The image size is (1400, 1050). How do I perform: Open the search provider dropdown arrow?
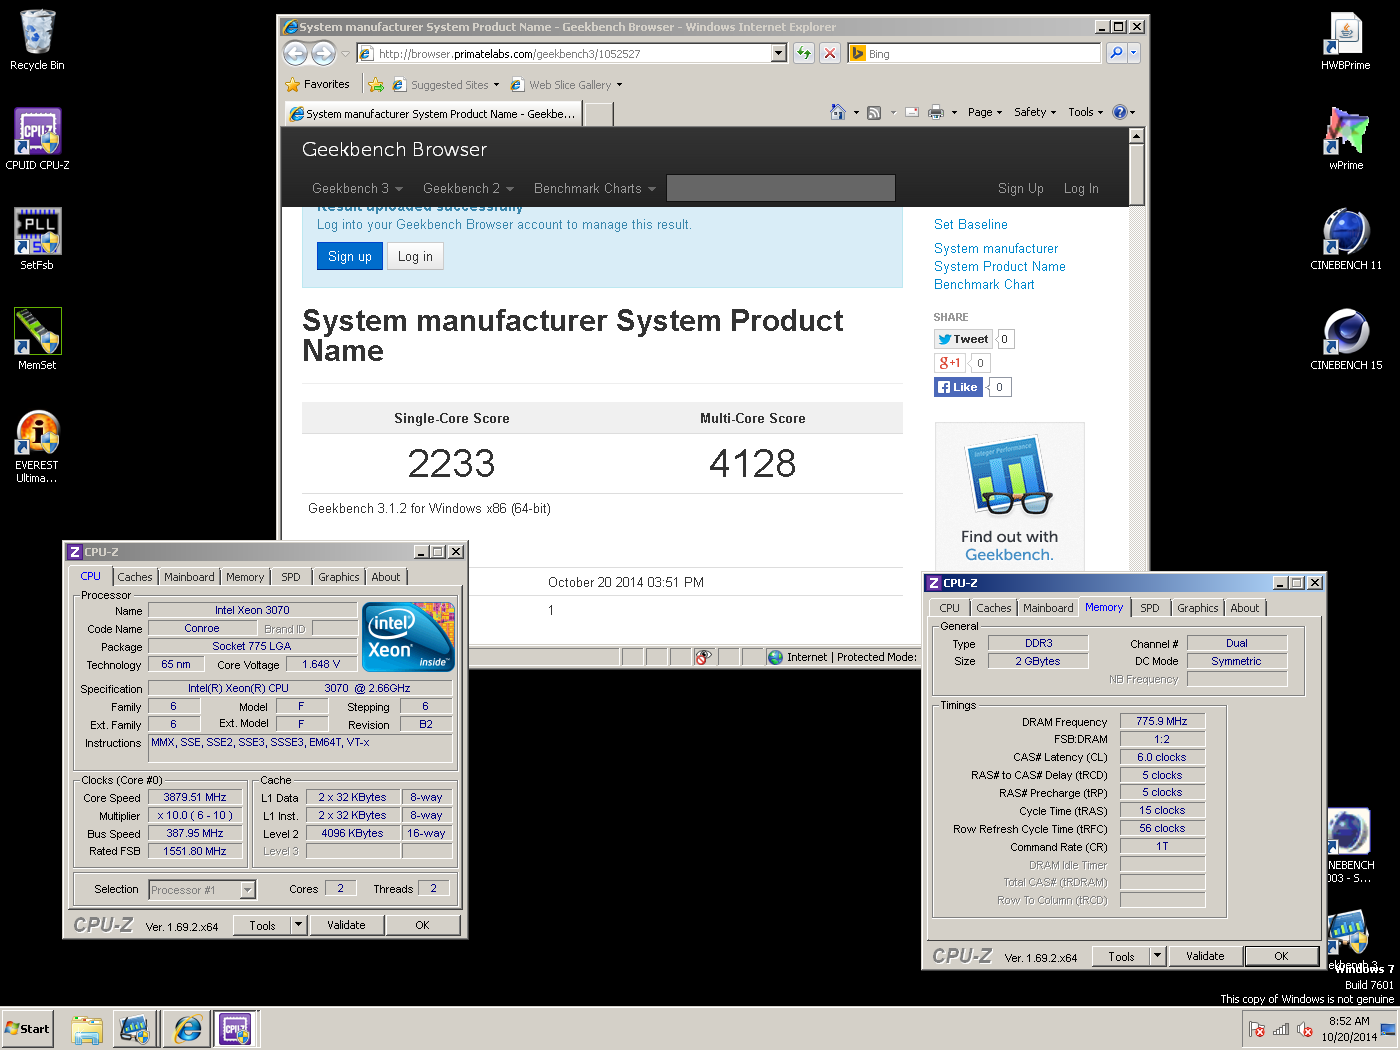(x=1133, y=53)
